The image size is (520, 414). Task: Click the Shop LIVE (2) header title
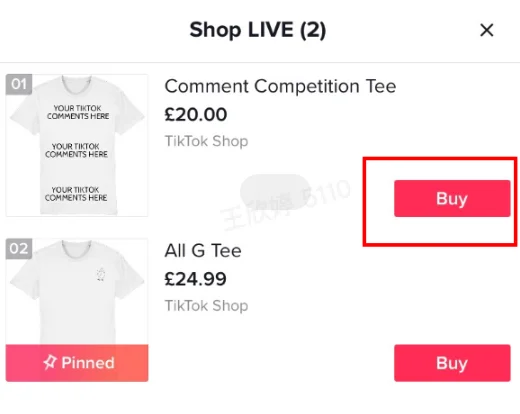pos(258,30)
